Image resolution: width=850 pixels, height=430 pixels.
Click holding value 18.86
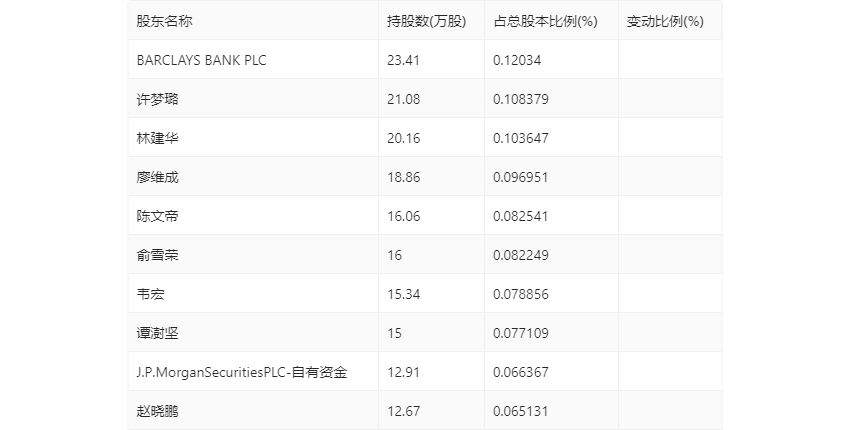click(x=403, y=177)
